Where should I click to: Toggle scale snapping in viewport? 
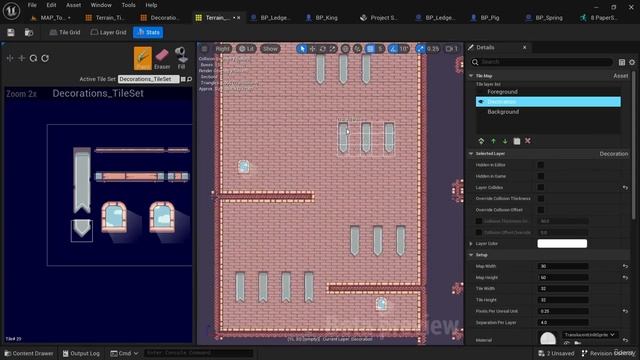coord(420,49)
